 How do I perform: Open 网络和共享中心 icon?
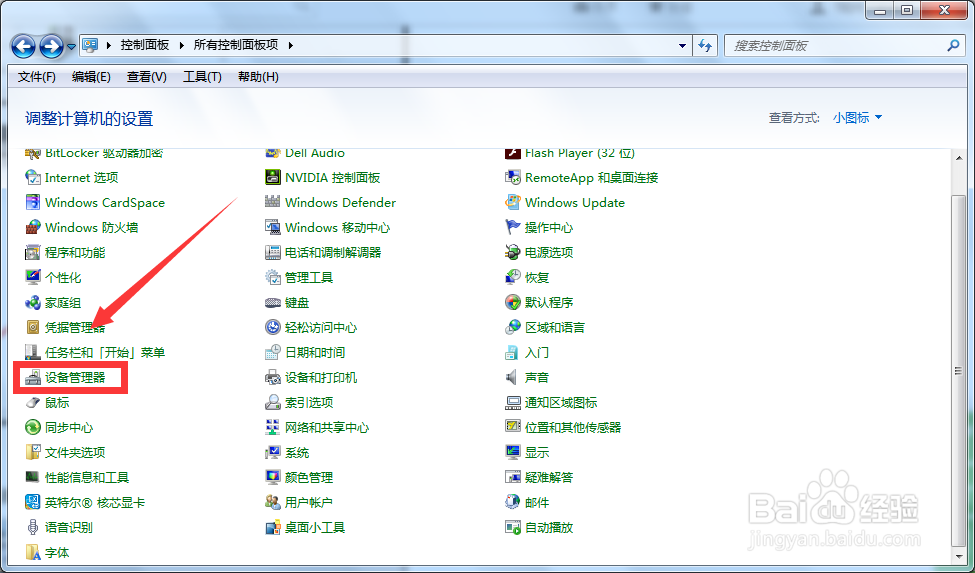(272, 428)
